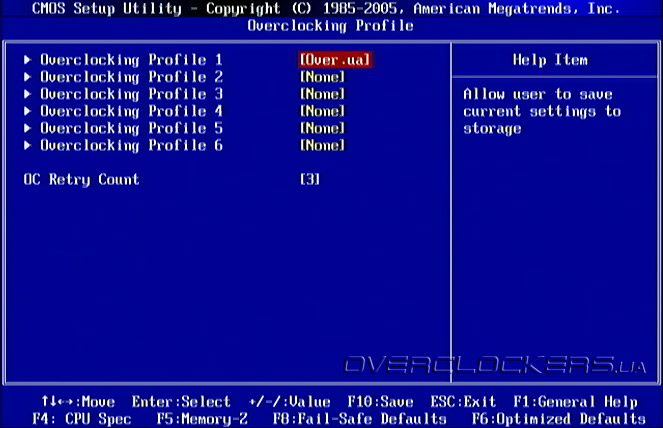Image resolution: width=663 pixels, height=428 pixels.
Task: Expand arrow beside Overclocking Profile 3
Action: coord(27,94)
